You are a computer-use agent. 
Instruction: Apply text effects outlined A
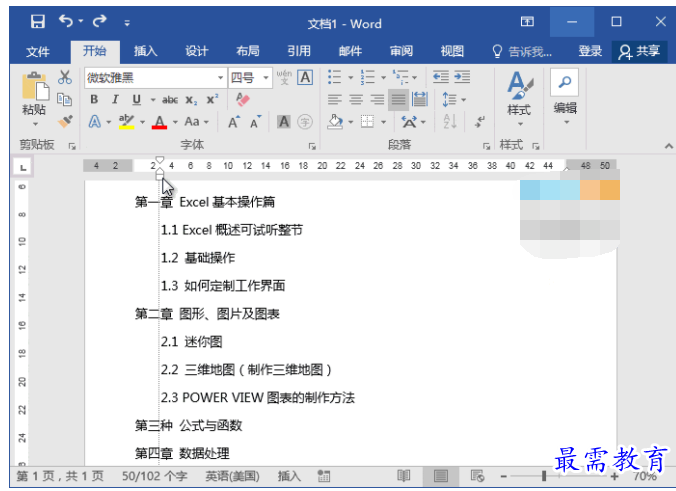pyautogui.click(x=95, y=122)
